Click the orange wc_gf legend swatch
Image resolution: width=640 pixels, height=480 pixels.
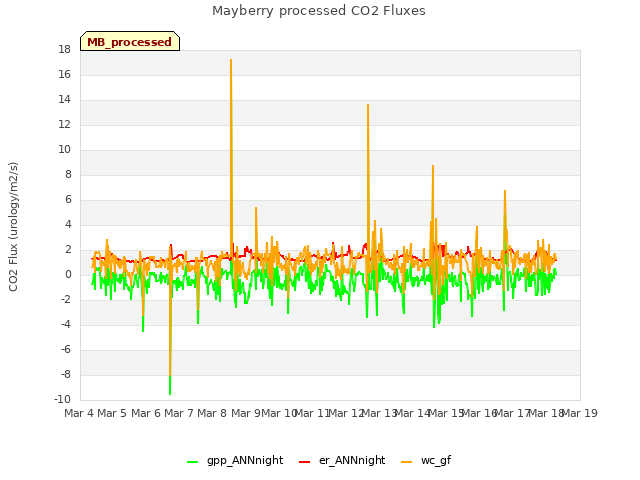[x=407, y=461]
